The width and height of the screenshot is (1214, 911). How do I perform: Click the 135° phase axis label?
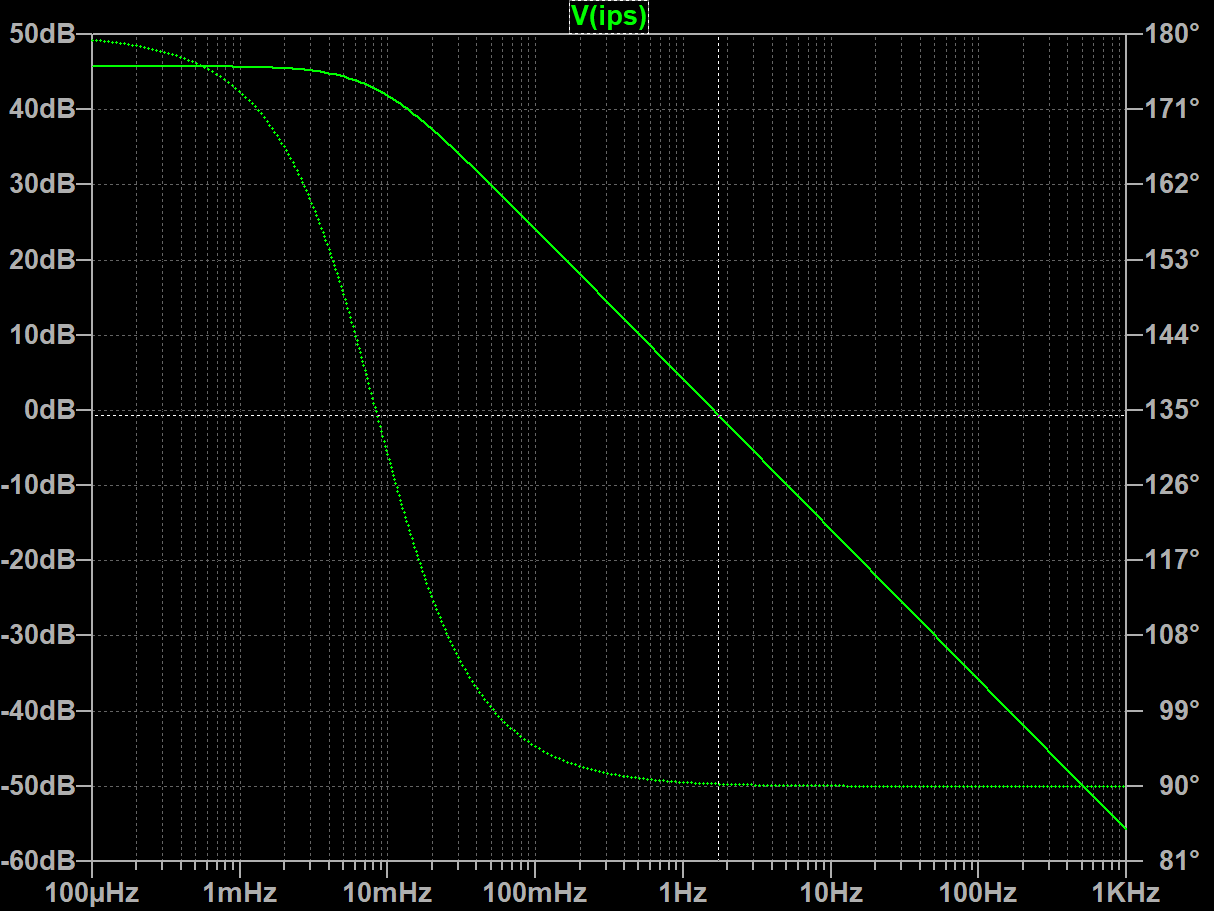[x=1173, y=410]
